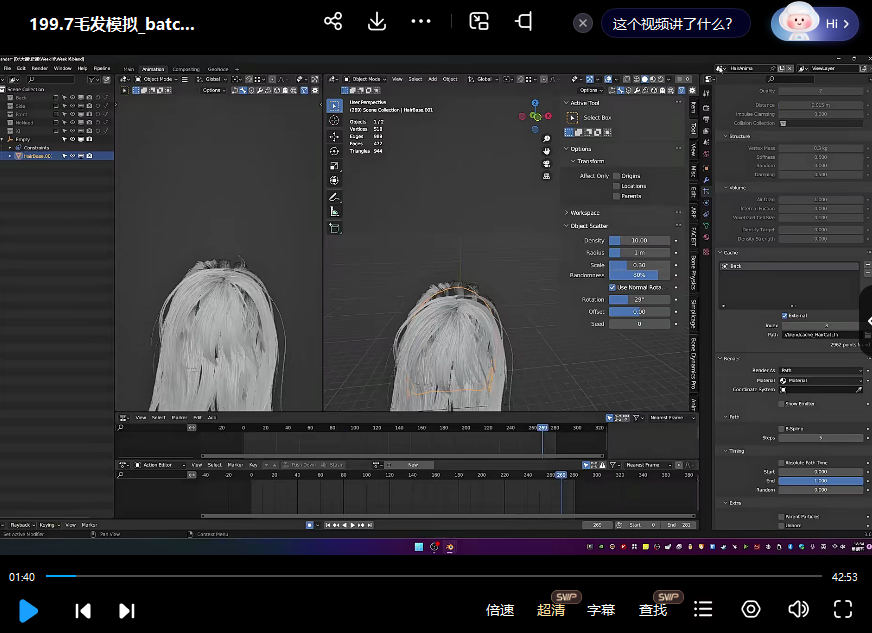This screenshot has width=872, height=633.
Task: Select the Cursor tool in viewport toolbar
Action: click(334, 120)
